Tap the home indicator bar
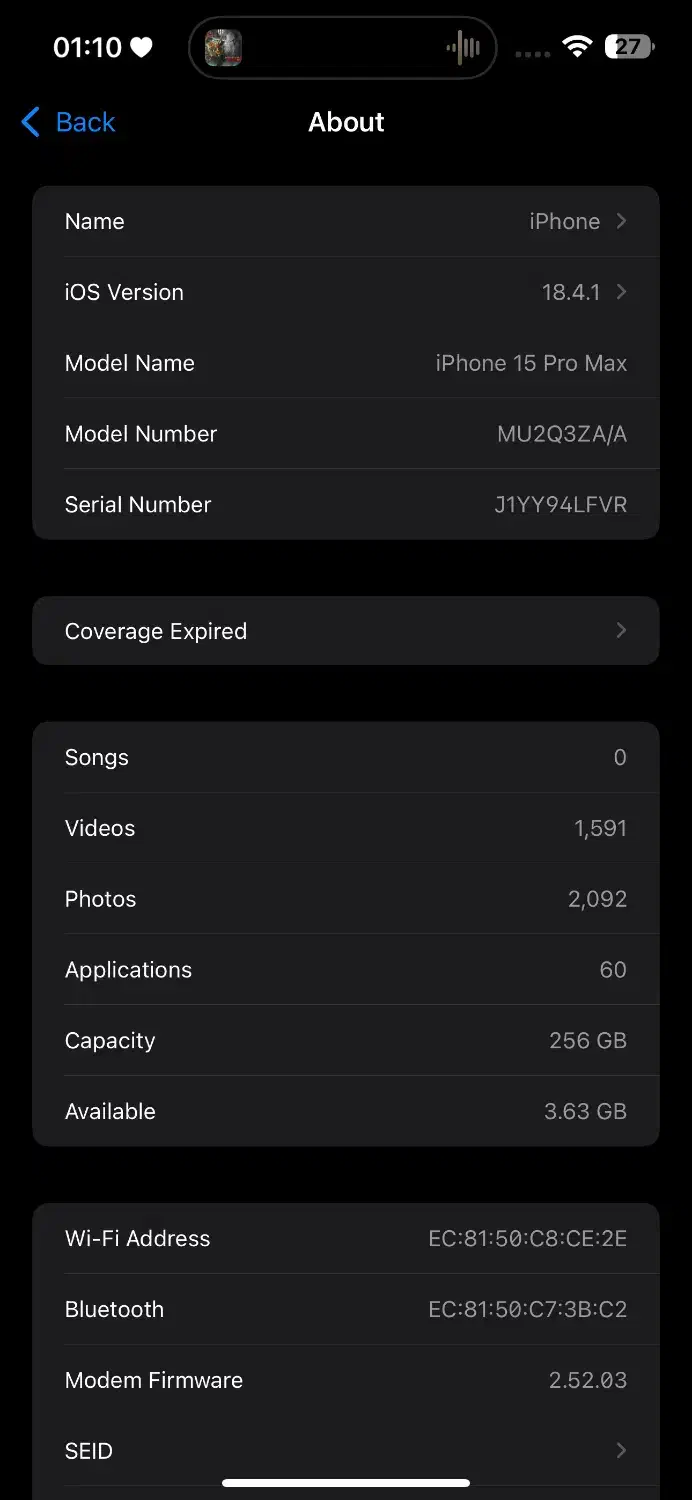 (x=346, y=1483)
